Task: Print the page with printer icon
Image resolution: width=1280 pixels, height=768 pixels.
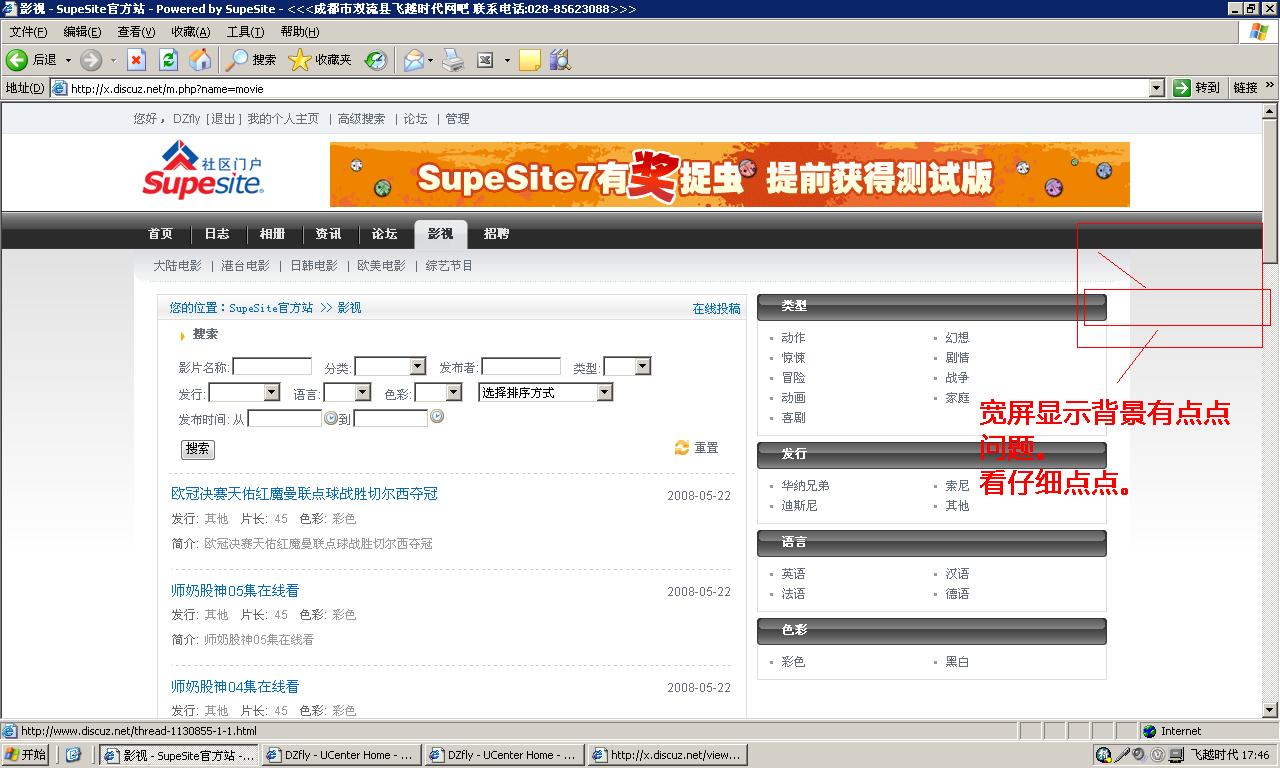Action: point(453,60)
